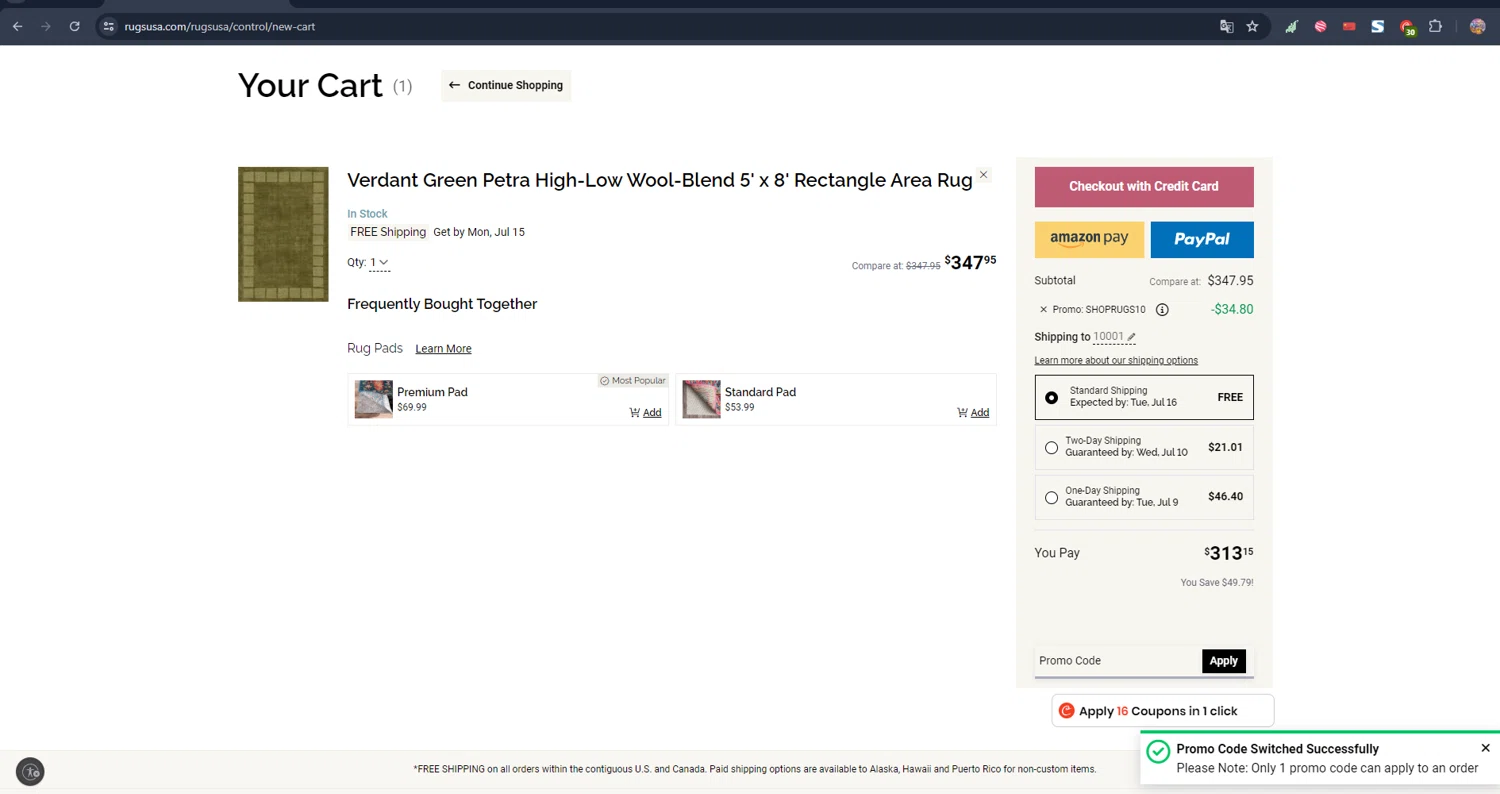Viewport: 1500px width, 794px height.
Task: Open shipping options learn more link
Action: (x=1116, y=360)
